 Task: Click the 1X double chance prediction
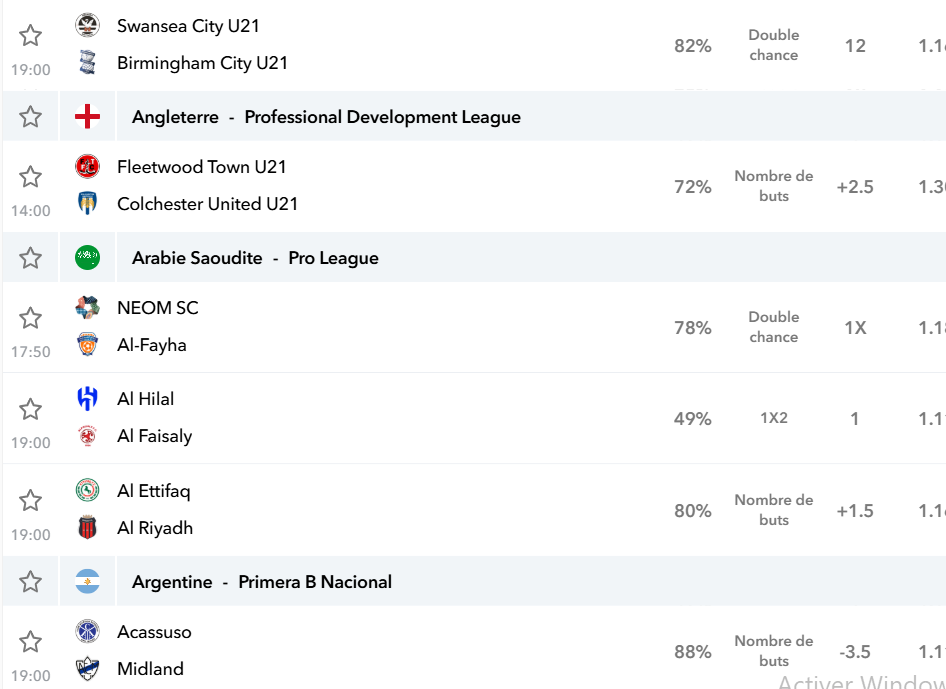pyautogui.click(x=855, y=328)
